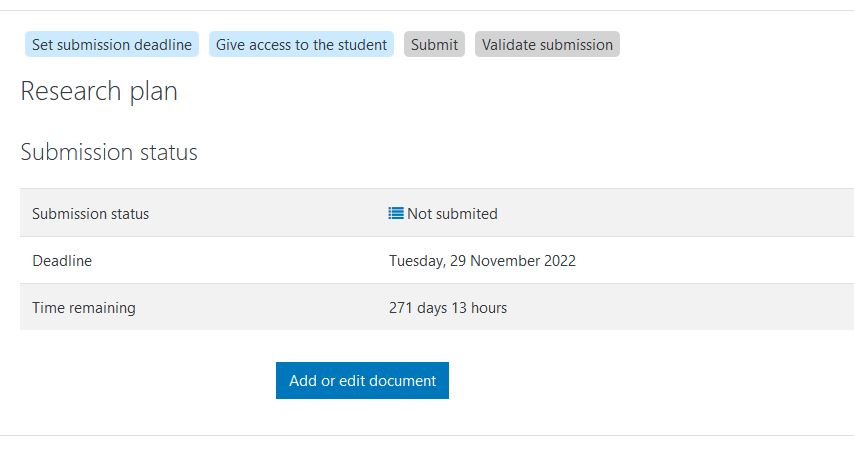This screenshot has width=854, height=449.
Task: Select the Deadline row label
Action: (62, 261)
